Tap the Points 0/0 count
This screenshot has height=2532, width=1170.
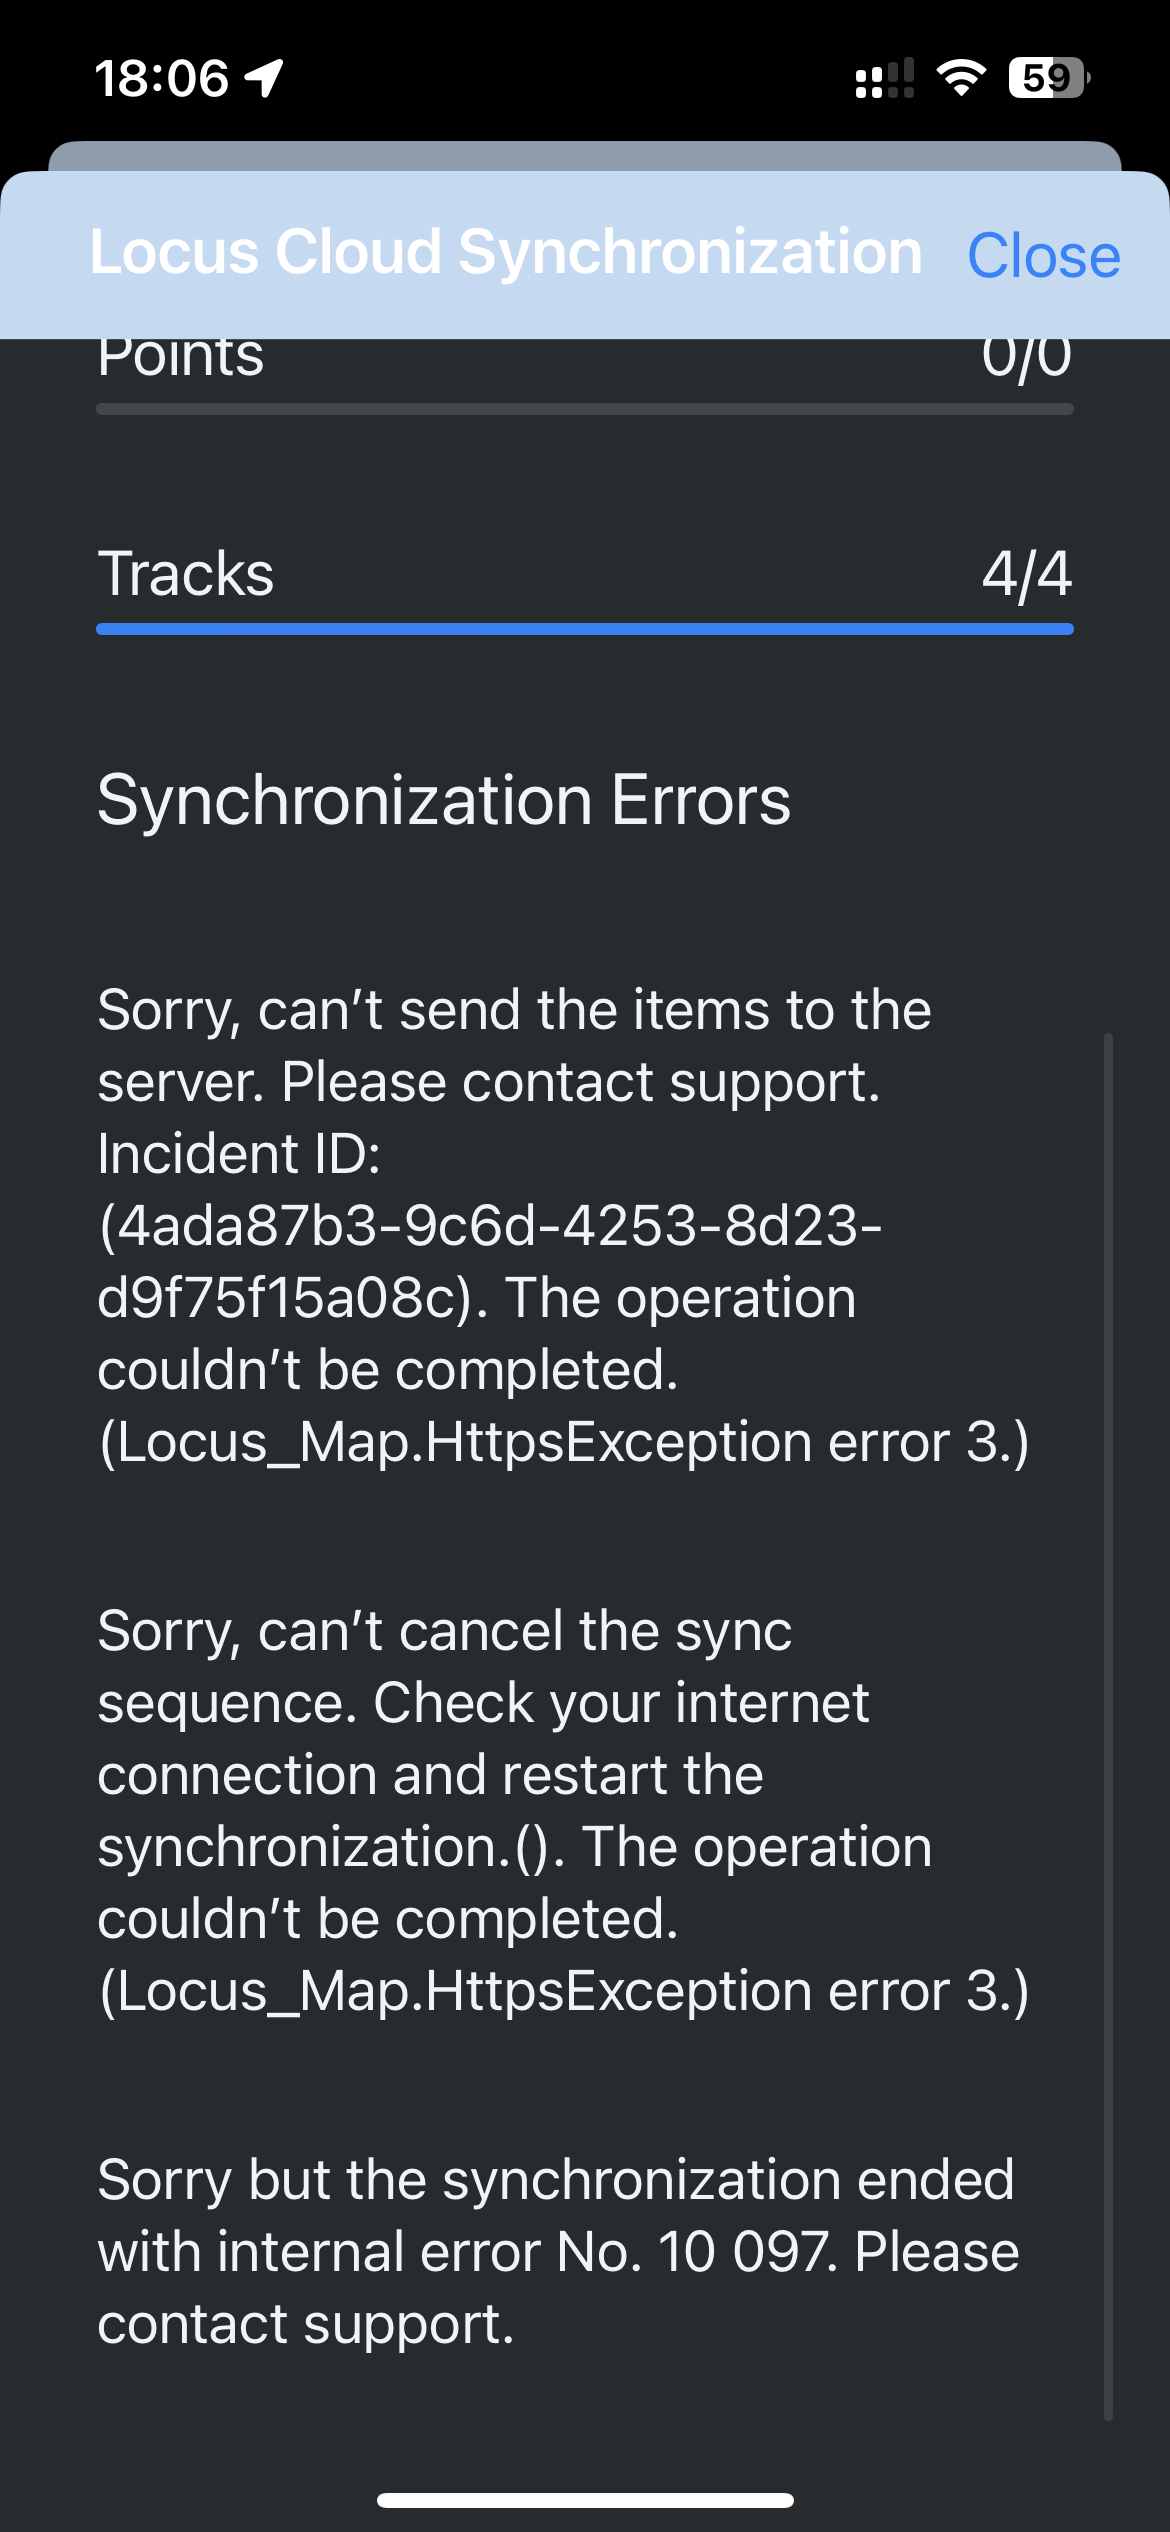coord(1026,358)
